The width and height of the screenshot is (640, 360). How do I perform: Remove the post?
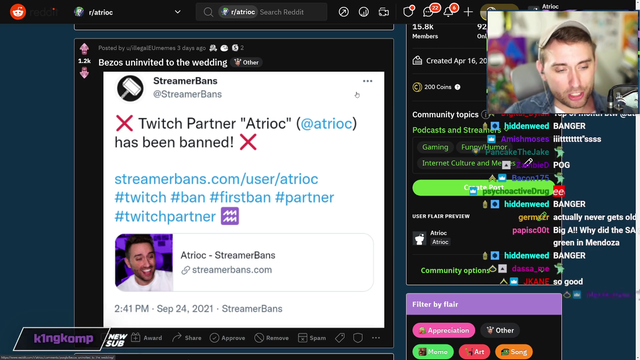271,338
